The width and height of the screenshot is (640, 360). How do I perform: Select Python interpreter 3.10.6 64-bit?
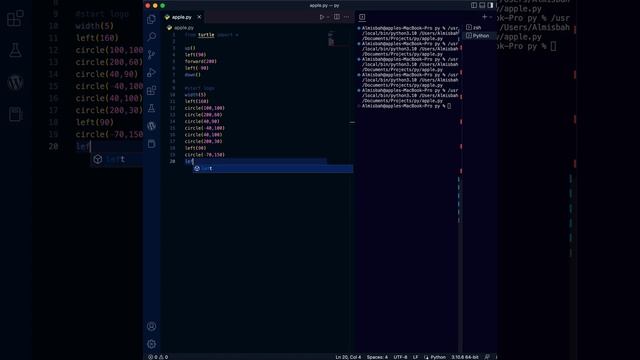464,357
